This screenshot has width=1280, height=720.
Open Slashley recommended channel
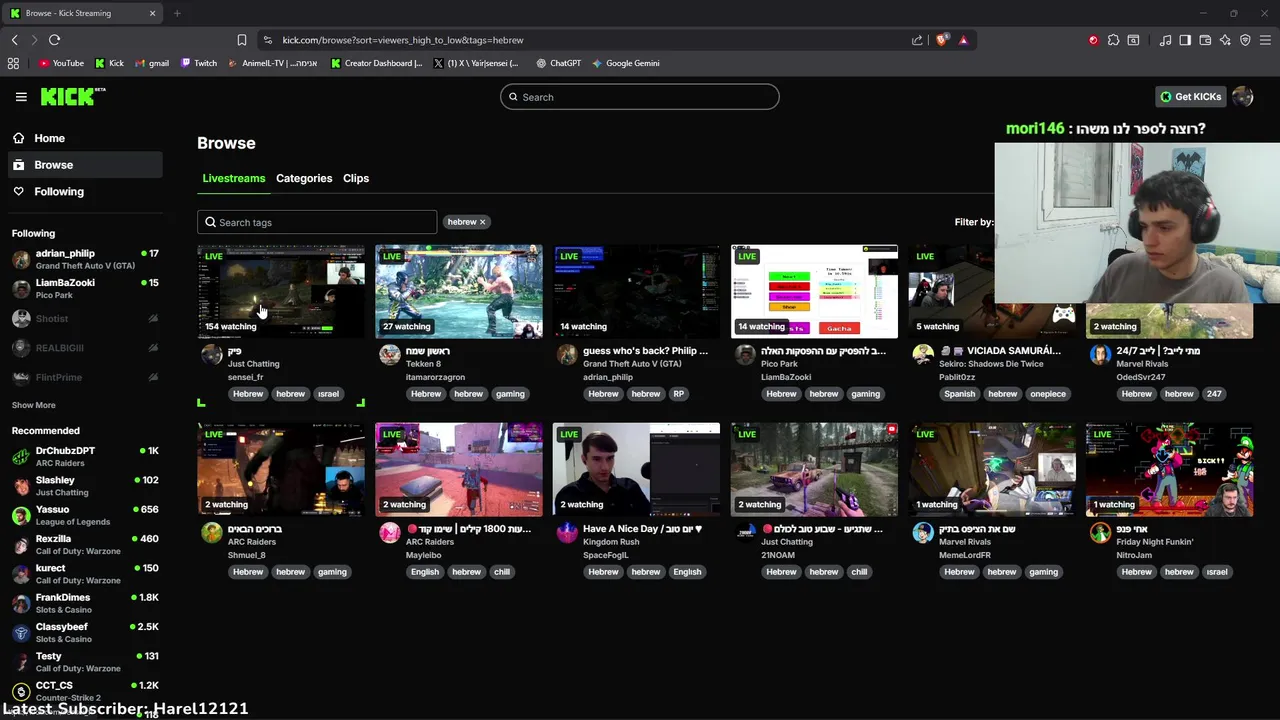click(85, 486)
